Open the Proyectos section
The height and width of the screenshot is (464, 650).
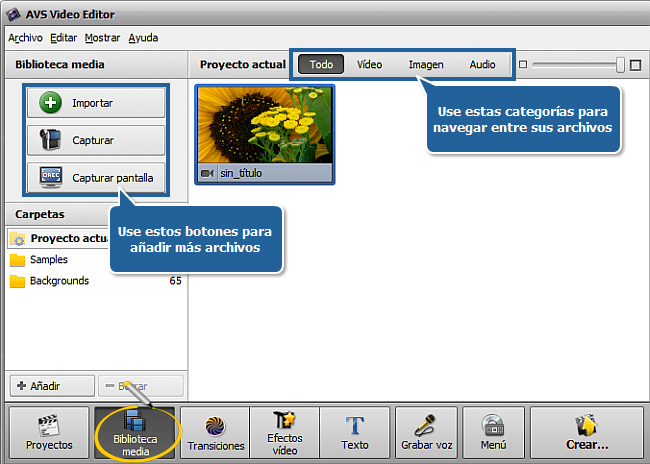pos(49,432)
